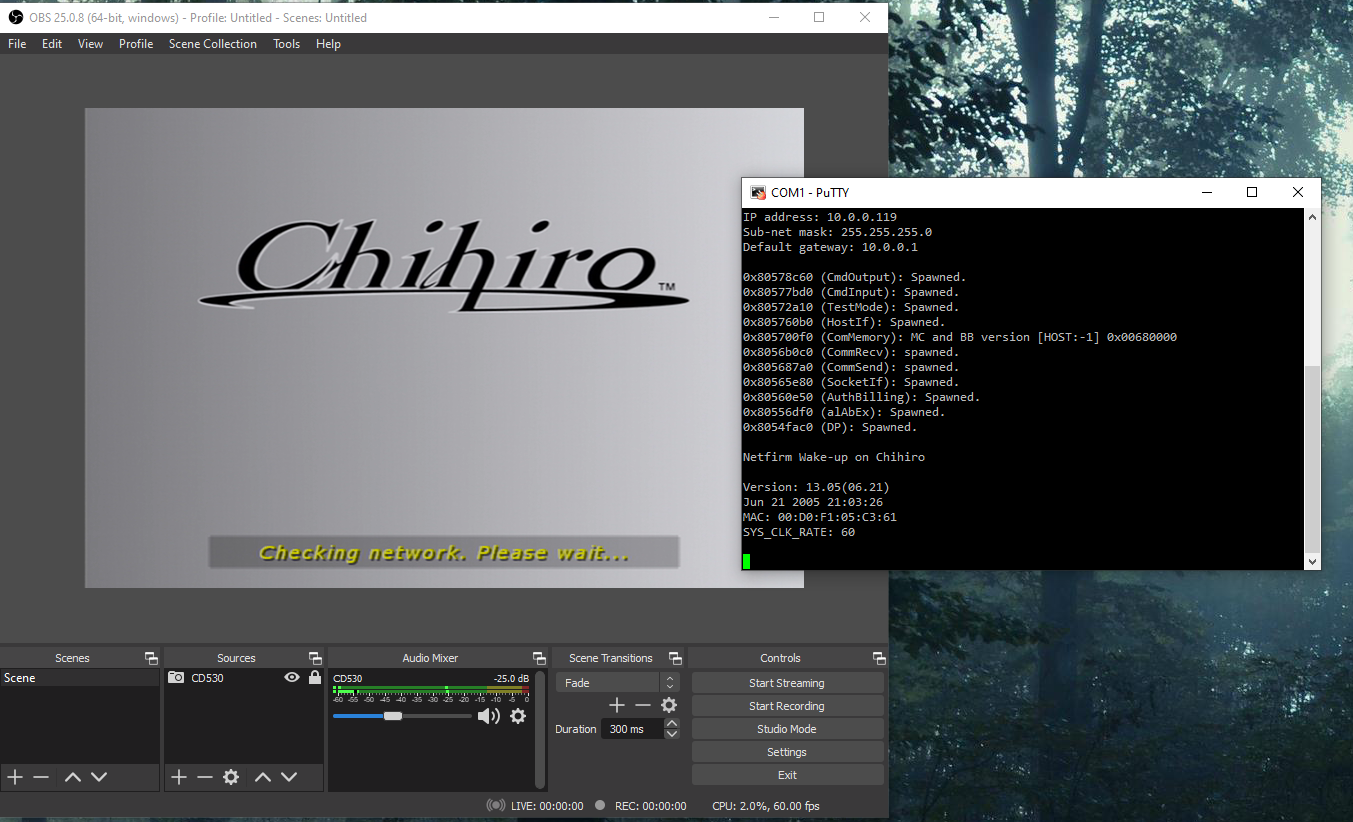The height and width of the screenshot is (822, 1353).
Task: Click the Audio Mixer vertical scrollbar
Action: point(540,730)
